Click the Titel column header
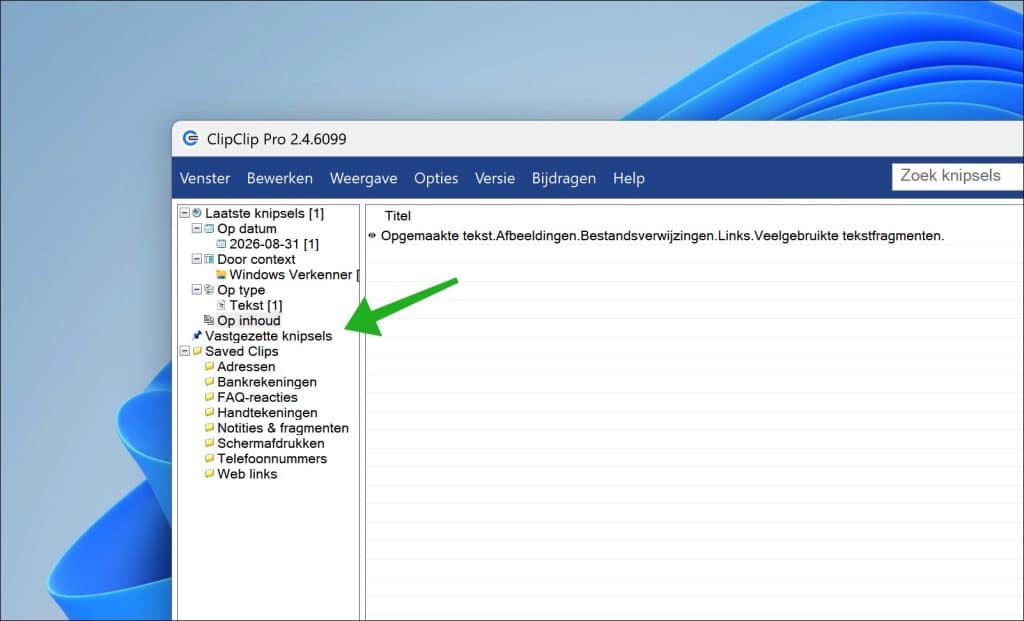The width and height of the screenshot is (1024, 621). (x=398, y=215)
